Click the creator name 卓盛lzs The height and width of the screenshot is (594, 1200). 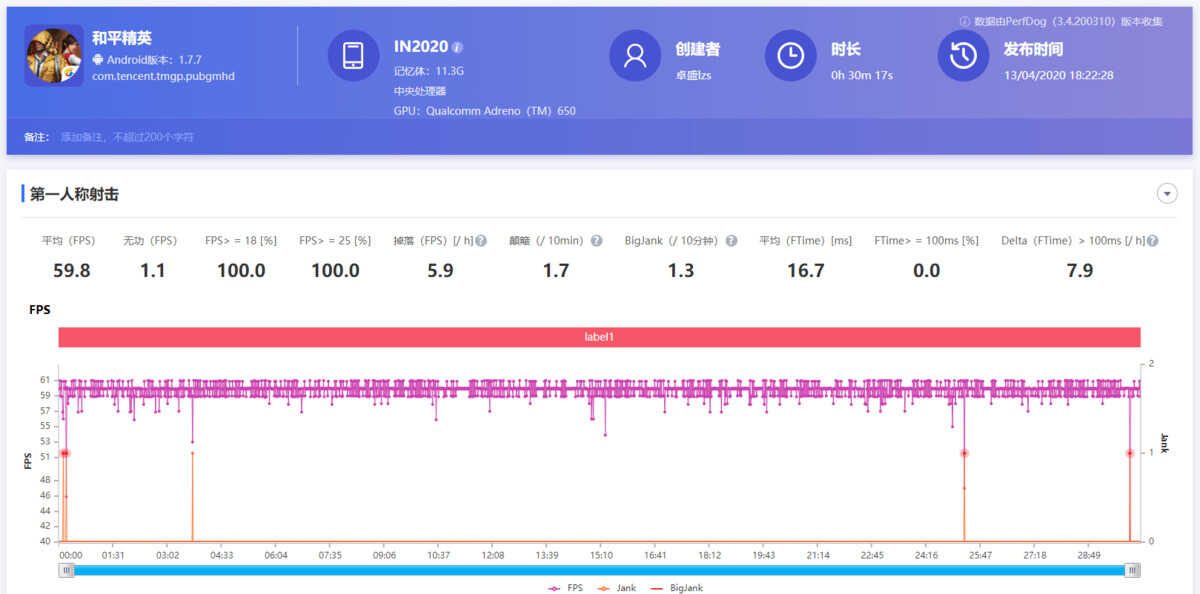(693, 75)
